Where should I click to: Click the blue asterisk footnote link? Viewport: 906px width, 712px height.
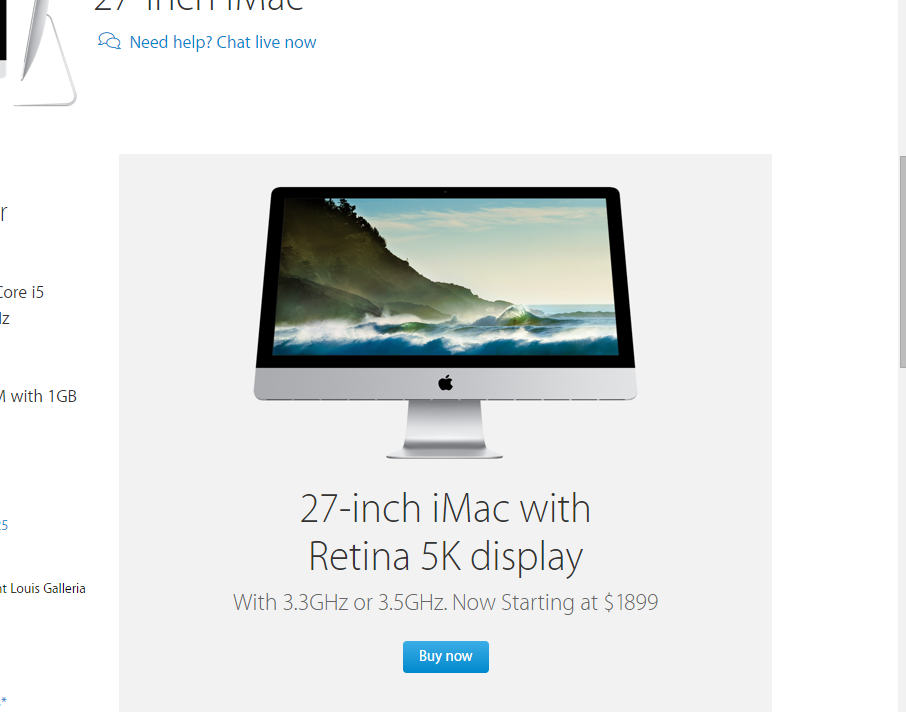pyautogui.click(x=3, y=701)
